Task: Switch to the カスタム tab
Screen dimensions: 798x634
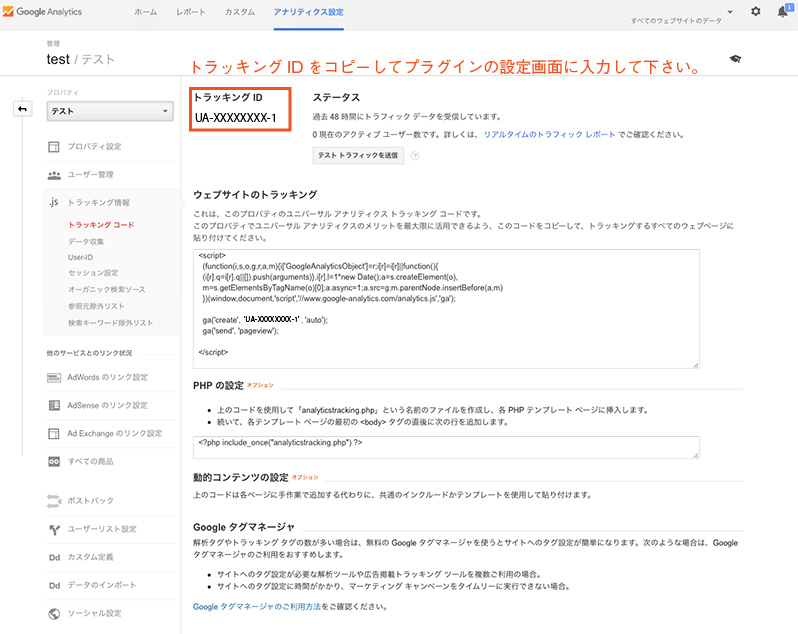Action: point(240,12)
